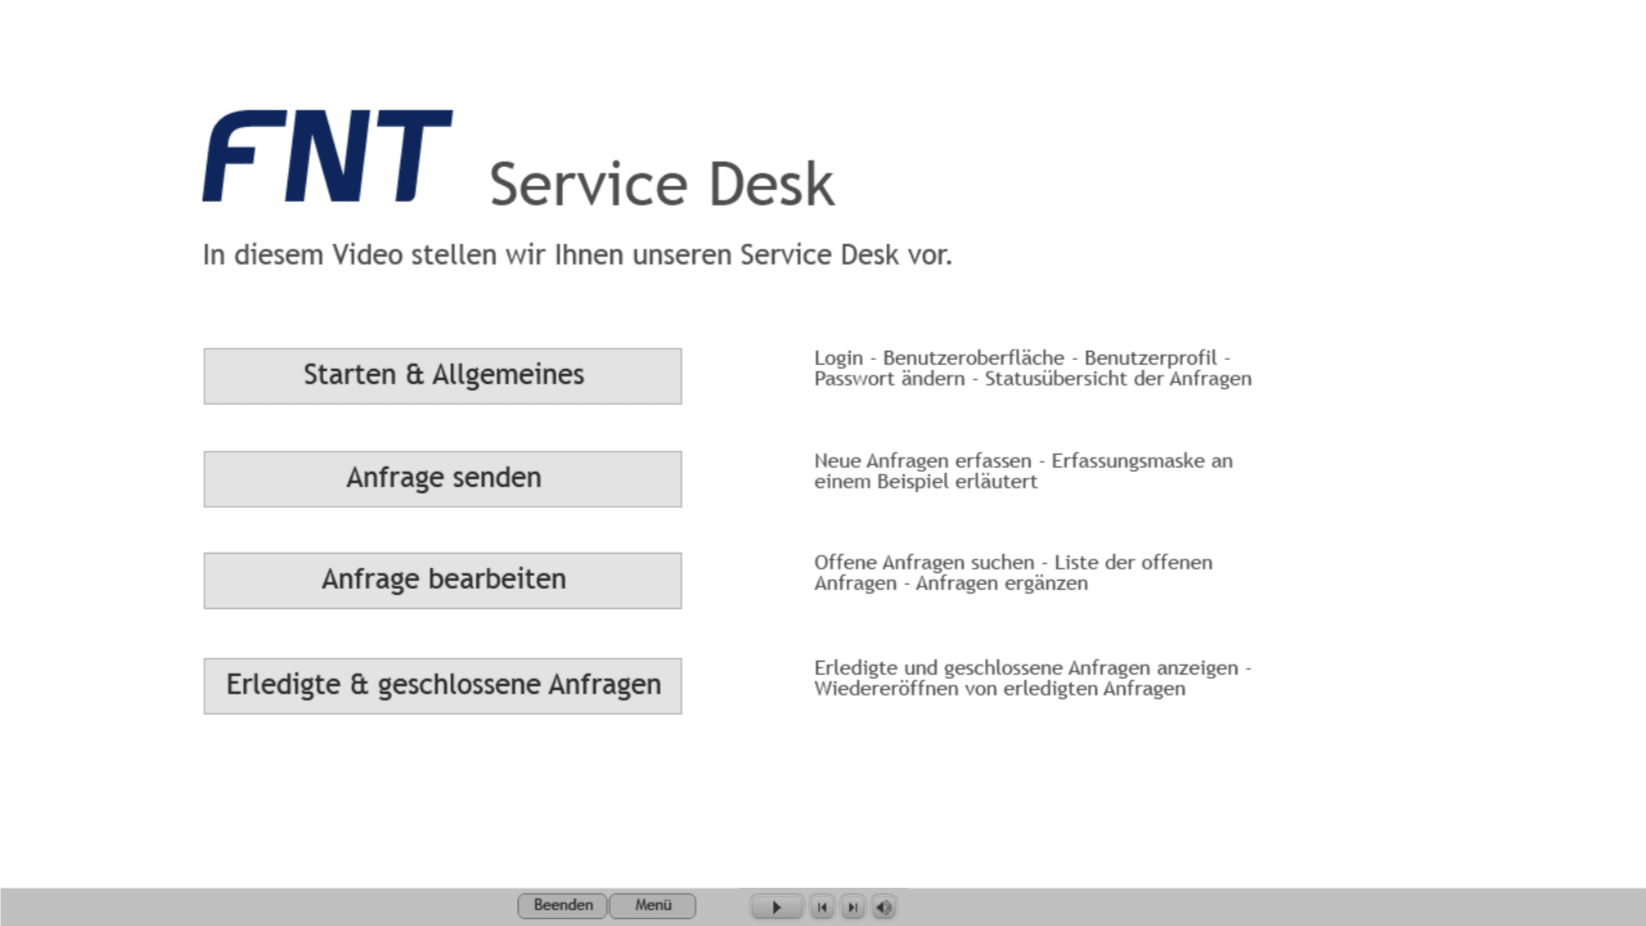Click the Service Desk heading
The height and width of the screenshot is (926, 1646).
661,184
